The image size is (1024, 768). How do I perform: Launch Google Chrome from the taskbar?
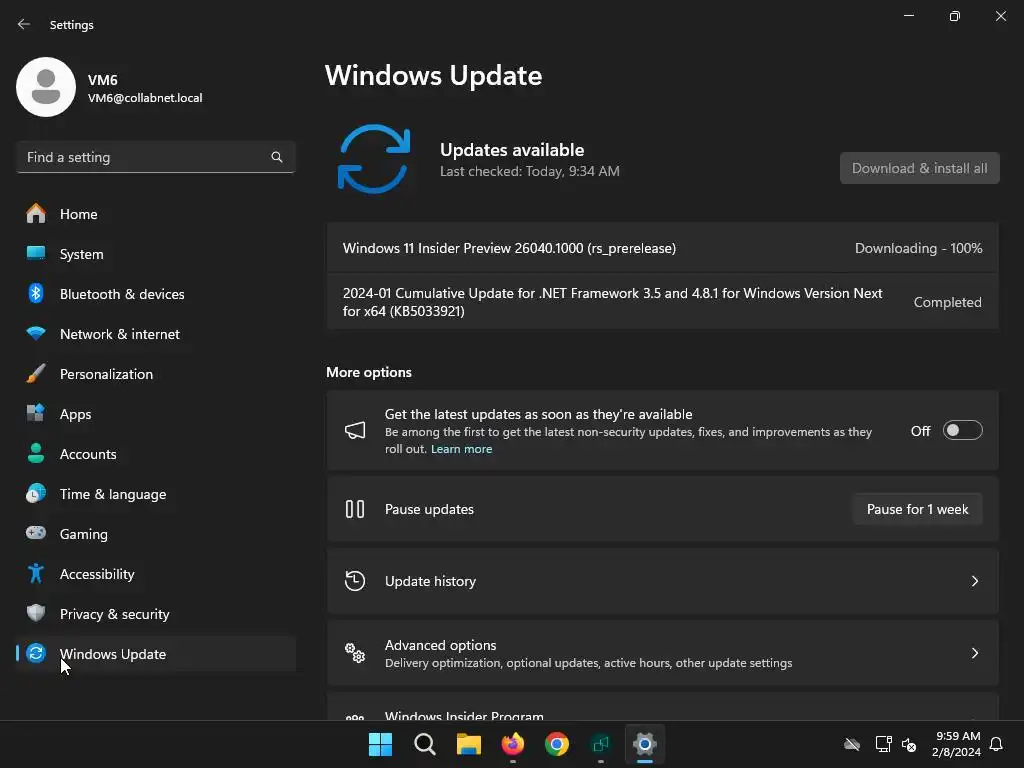pyautogui.click(x=556, y=744)
